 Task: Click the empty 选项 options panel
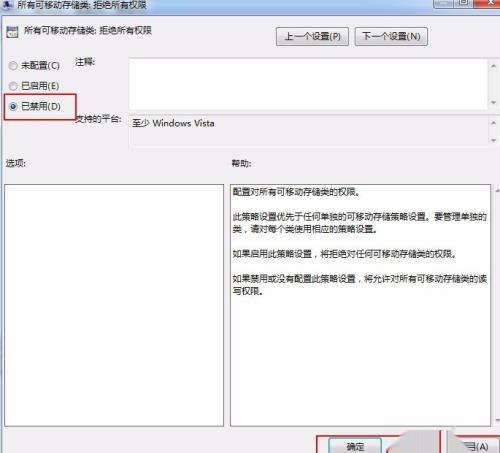click(114, 305)
